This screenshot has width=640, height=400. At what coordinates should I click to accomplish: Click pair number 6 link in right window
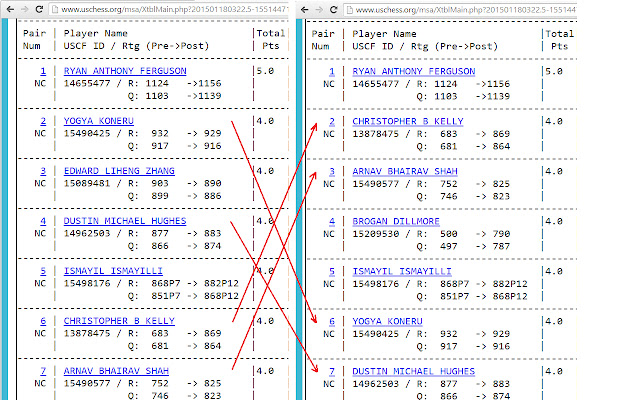(332, 322)
